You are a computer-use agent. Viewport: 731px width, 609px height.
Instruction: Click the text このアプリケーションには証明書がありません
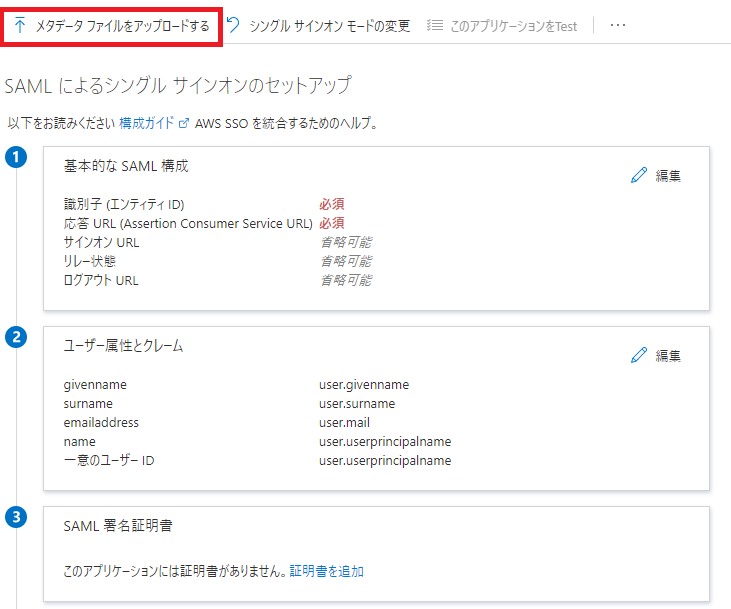[x=175, y=571]
